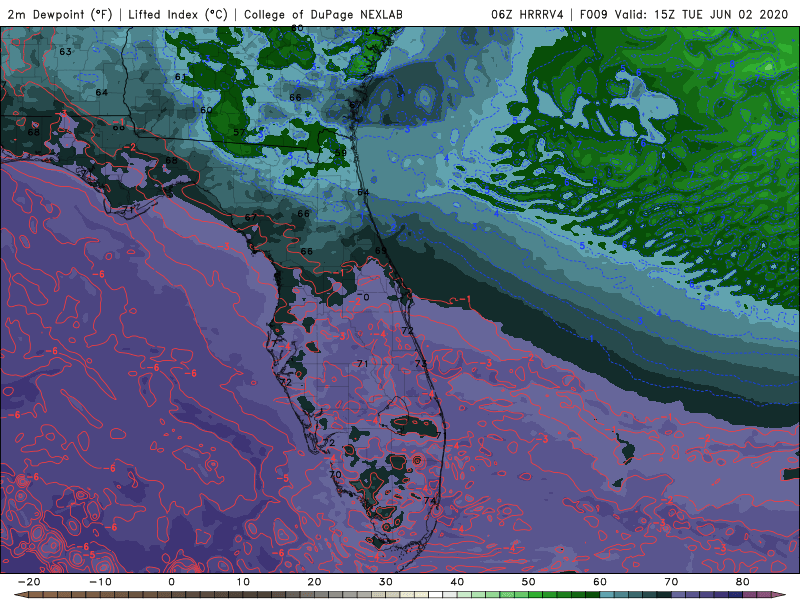Viewport: 800px width, 600px height.
Task: Click the 20 label on the color scale
Action: pos(314,582)
